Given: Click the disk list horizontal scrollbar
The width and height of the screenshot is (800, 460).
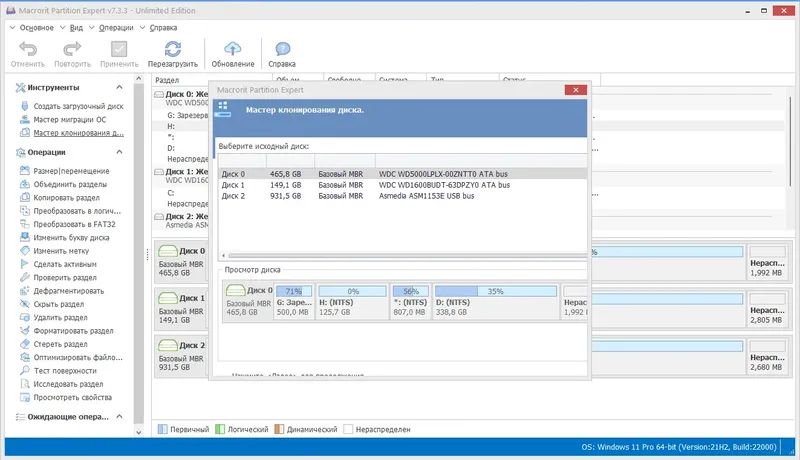Looking at the screenshot, I should (406, 255).
